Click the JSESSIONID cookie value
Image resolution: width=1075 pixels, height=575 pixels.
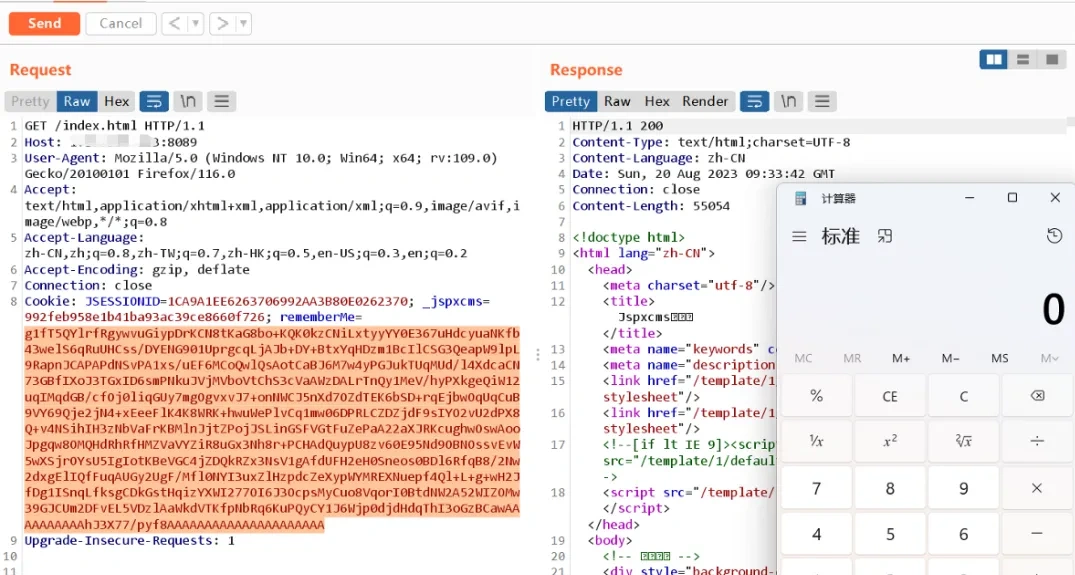tap(288, 301)
